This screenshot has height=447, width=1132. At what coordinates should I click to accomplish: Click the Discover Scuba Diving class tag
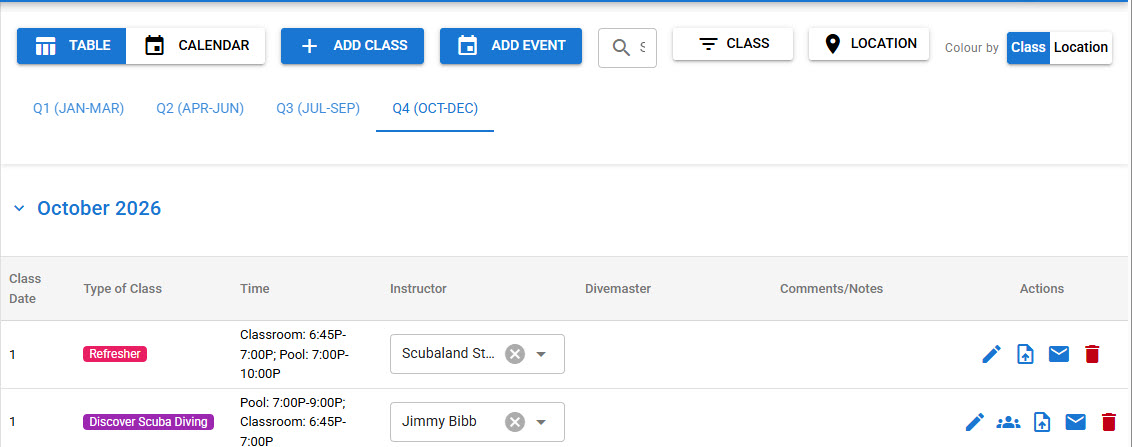(x=148, y=422)
